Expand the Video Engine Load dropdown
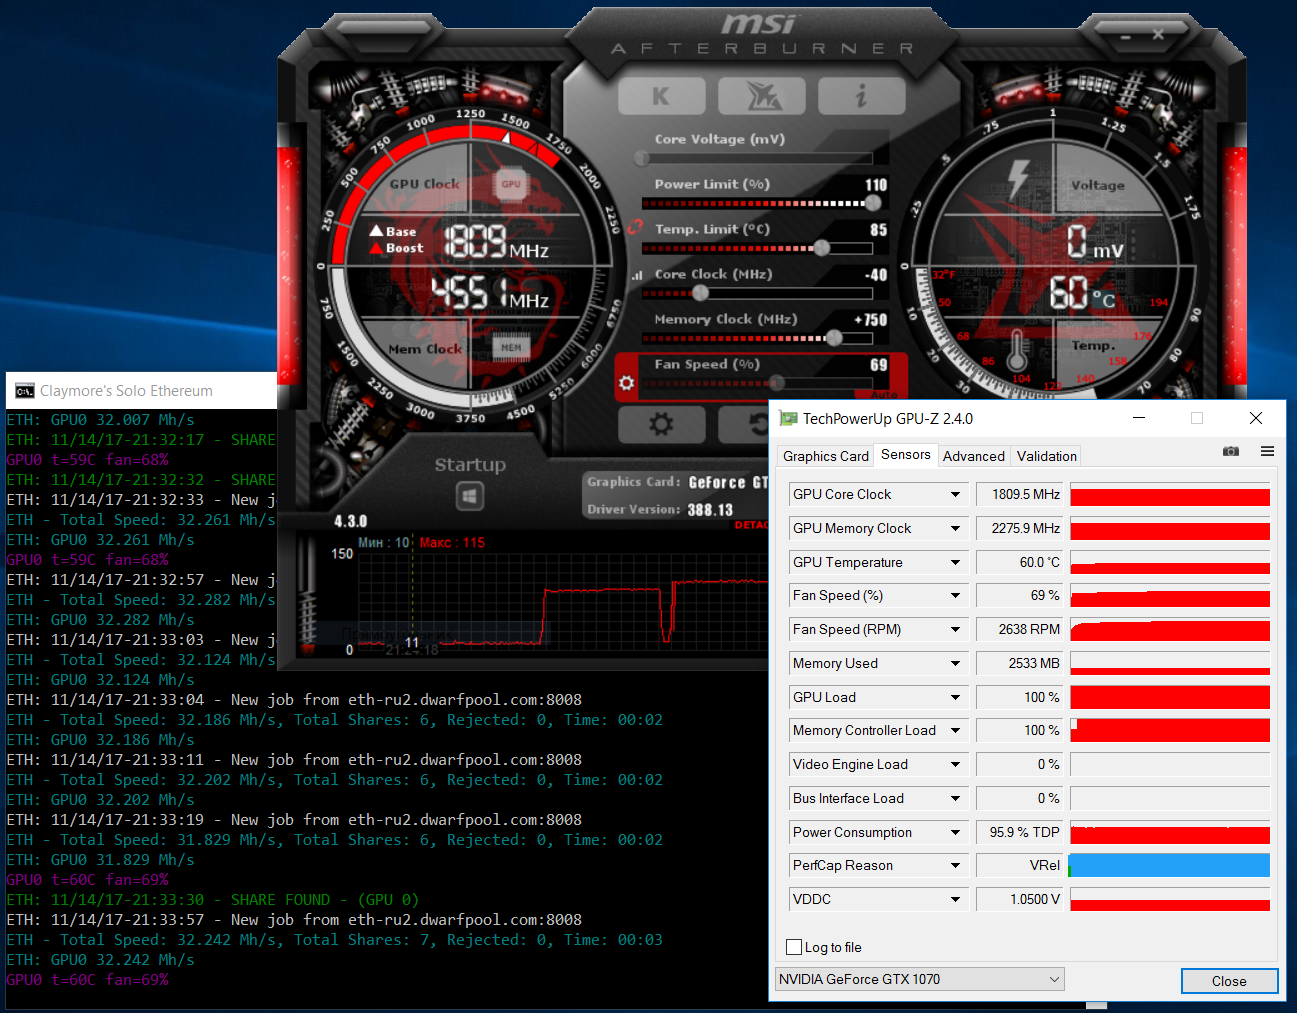This screenshot has height=1013, width=1297. click(955, 765)
